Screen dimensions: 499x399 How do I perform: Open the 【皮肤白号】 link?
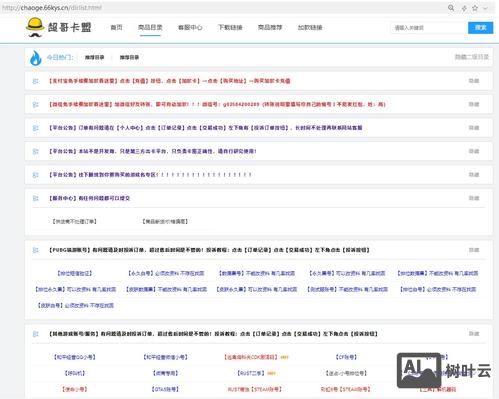[x=75, y=305]
